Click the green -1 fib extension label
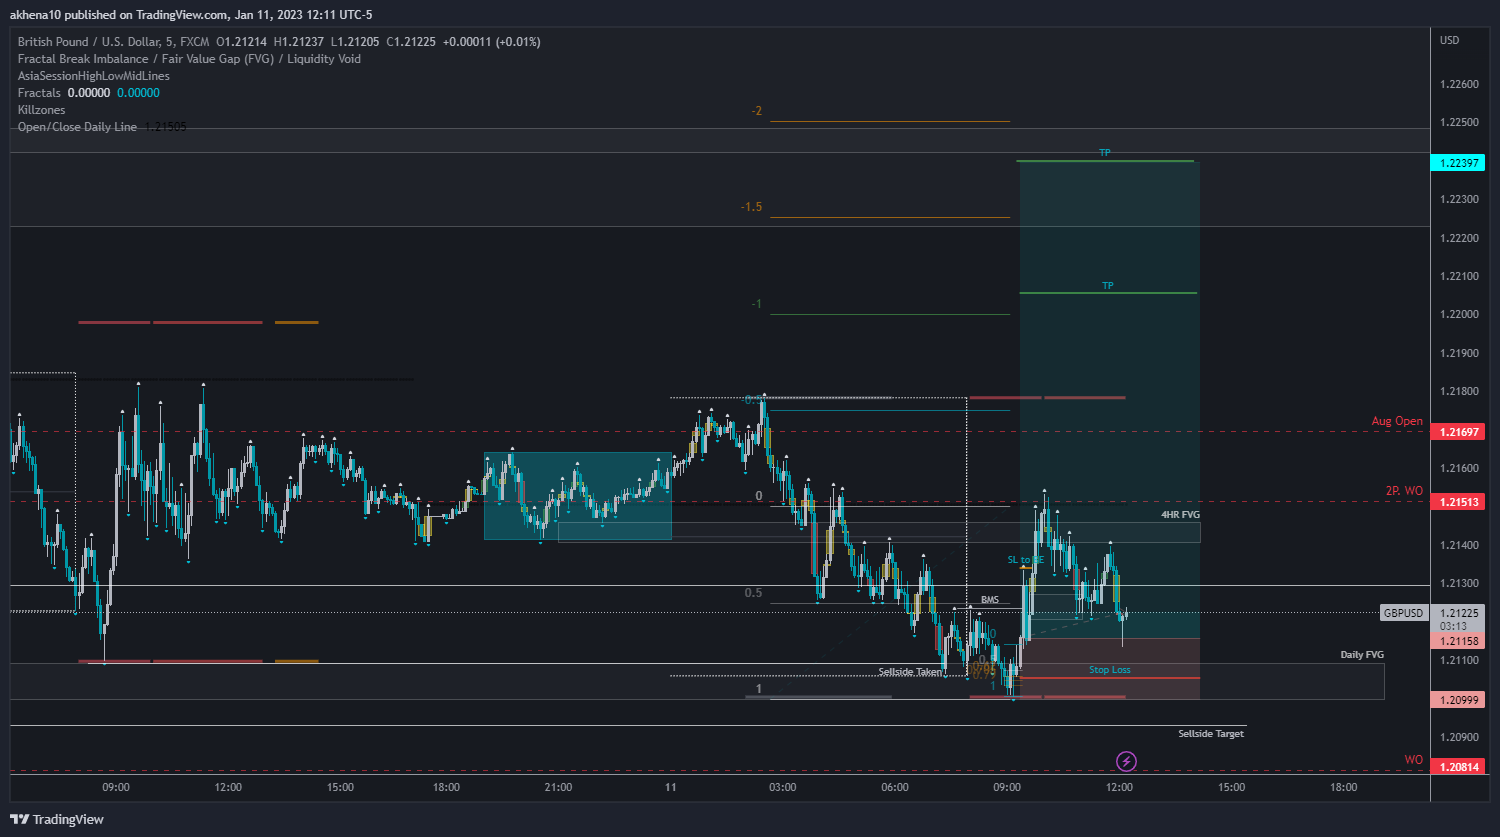Image resolution: width=1500 pixels, height=837 pixels. coord(757,304)
